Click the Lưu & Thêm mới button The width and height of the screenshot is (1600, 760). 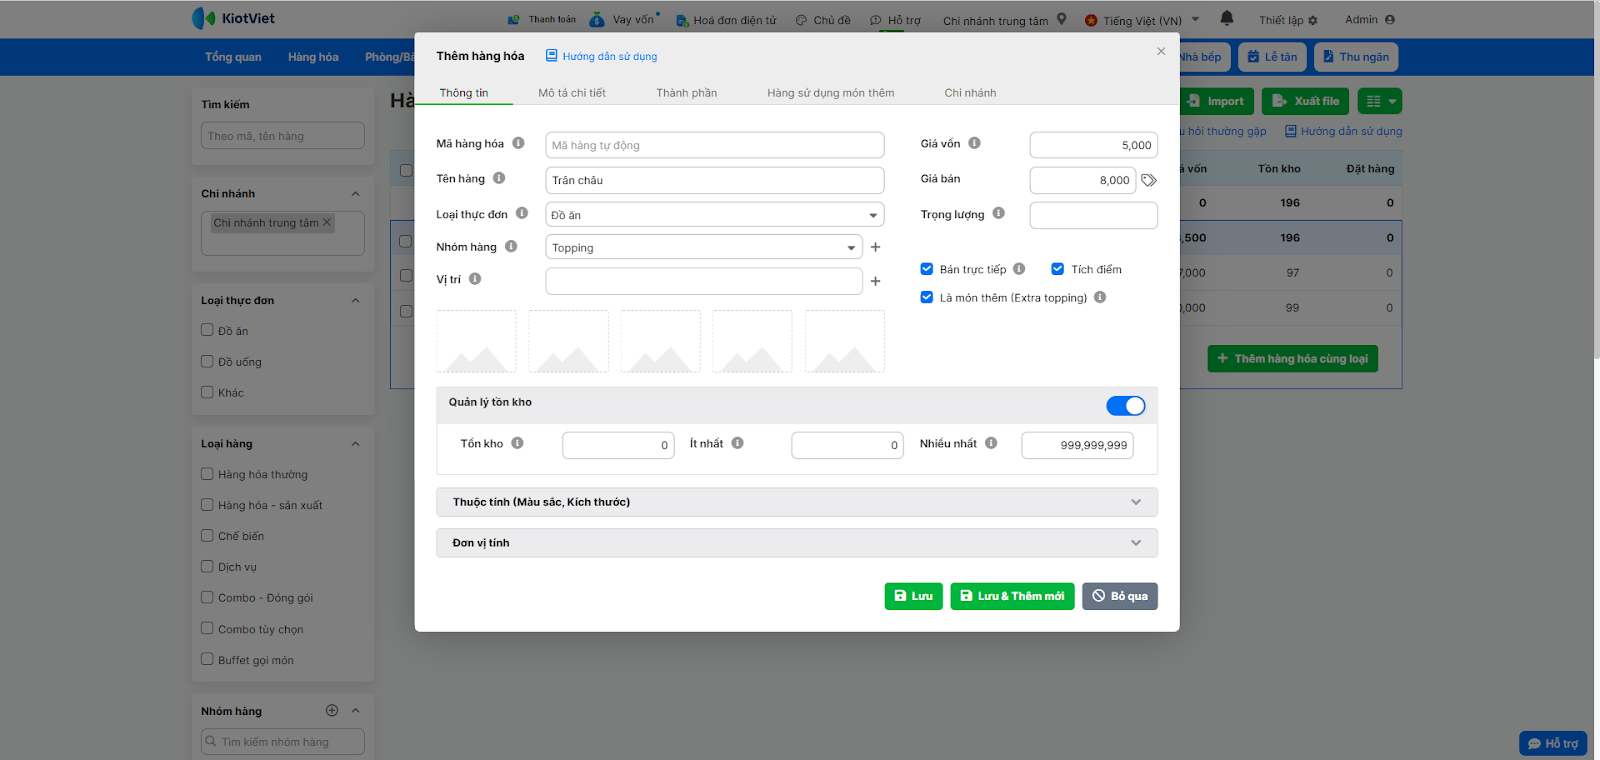pos(1012,596)
